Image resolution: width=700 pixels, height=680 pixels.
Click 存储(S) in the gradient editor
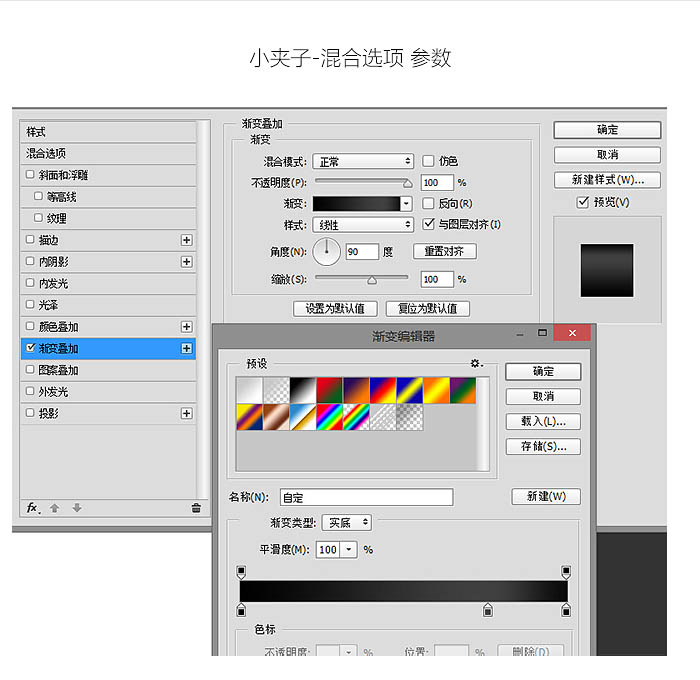click(543, 446)
